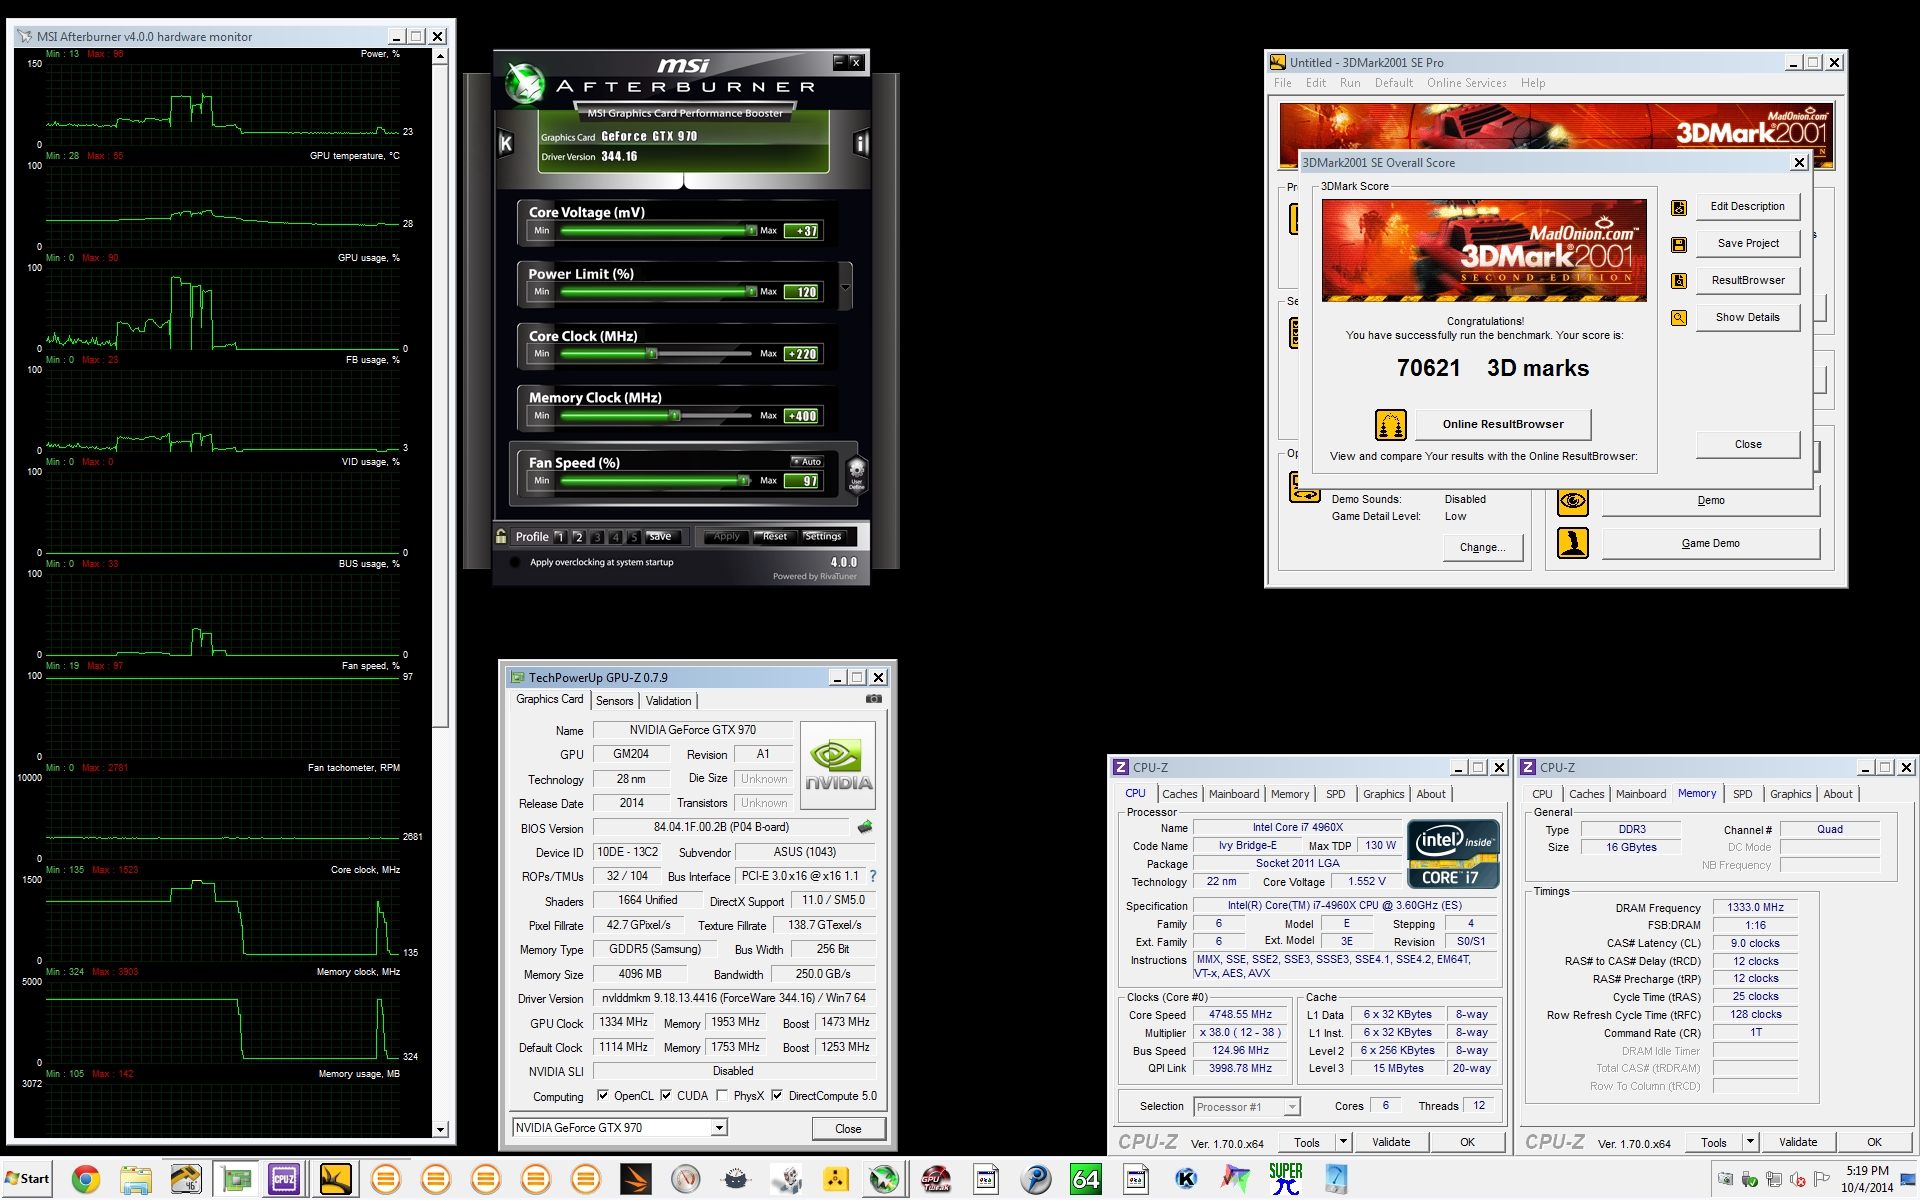Open the Processor #1 selection dropdown
The image size is (1920, 1200).
[x=1292, y=1106]
